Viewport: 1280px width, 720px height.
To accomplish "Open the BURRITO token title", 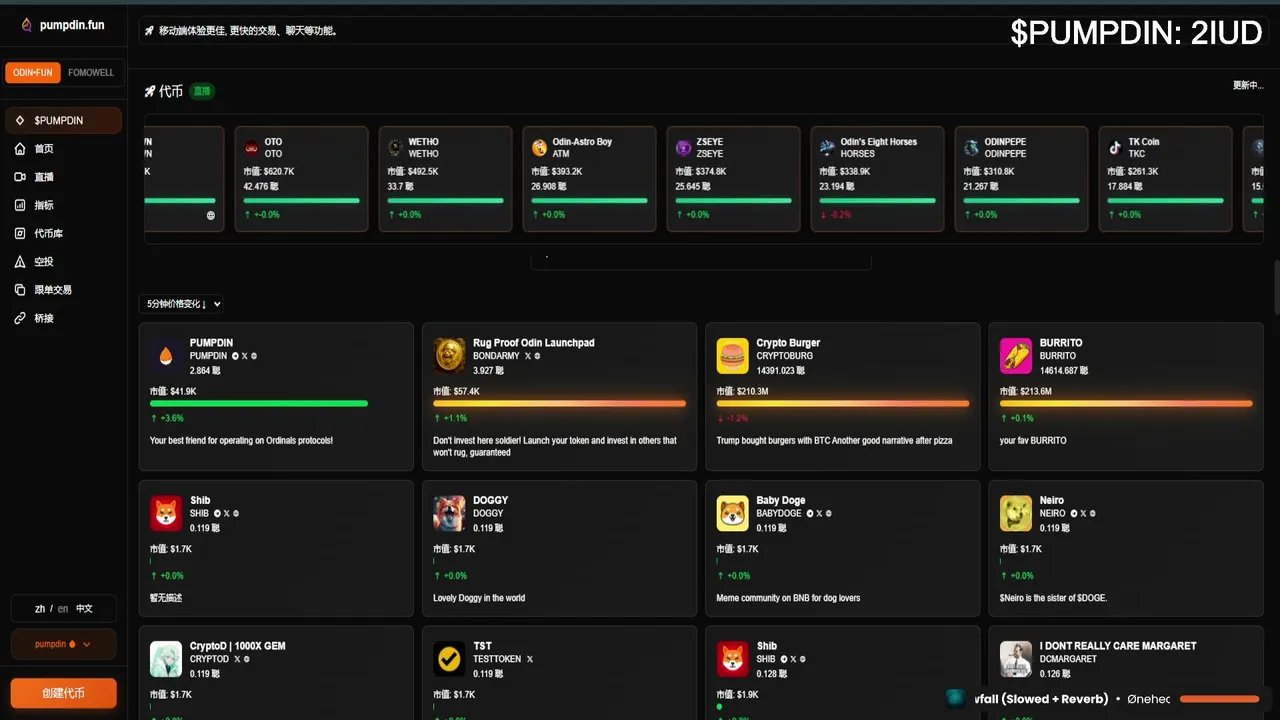I will coord(1061,343).
